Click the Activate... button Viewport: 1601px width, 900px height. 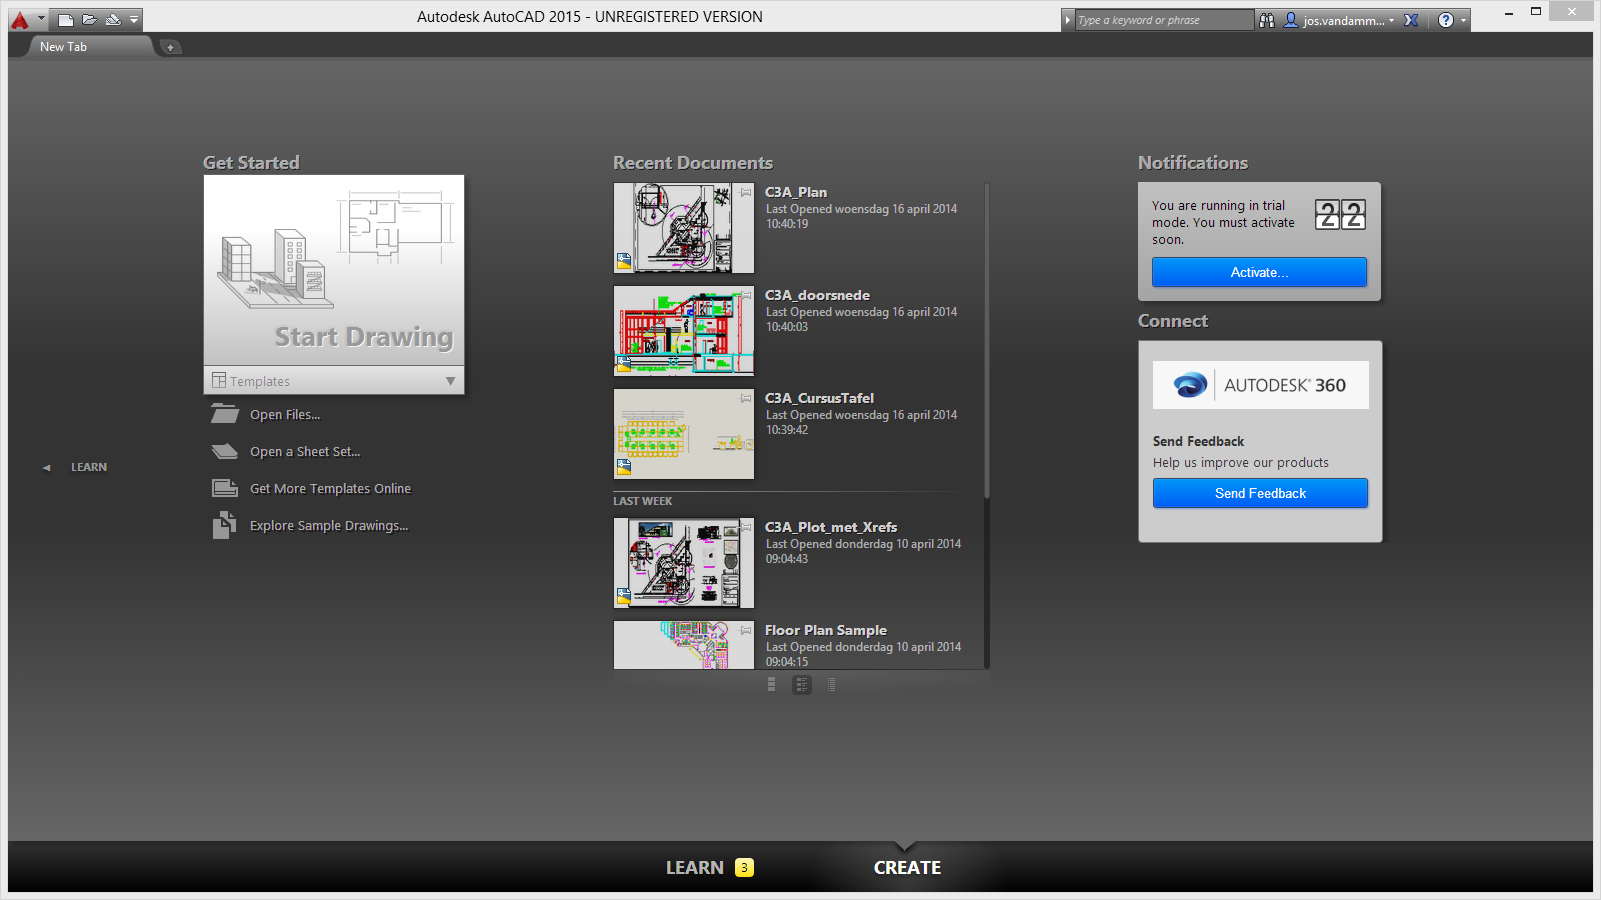tap(1259, 272)
